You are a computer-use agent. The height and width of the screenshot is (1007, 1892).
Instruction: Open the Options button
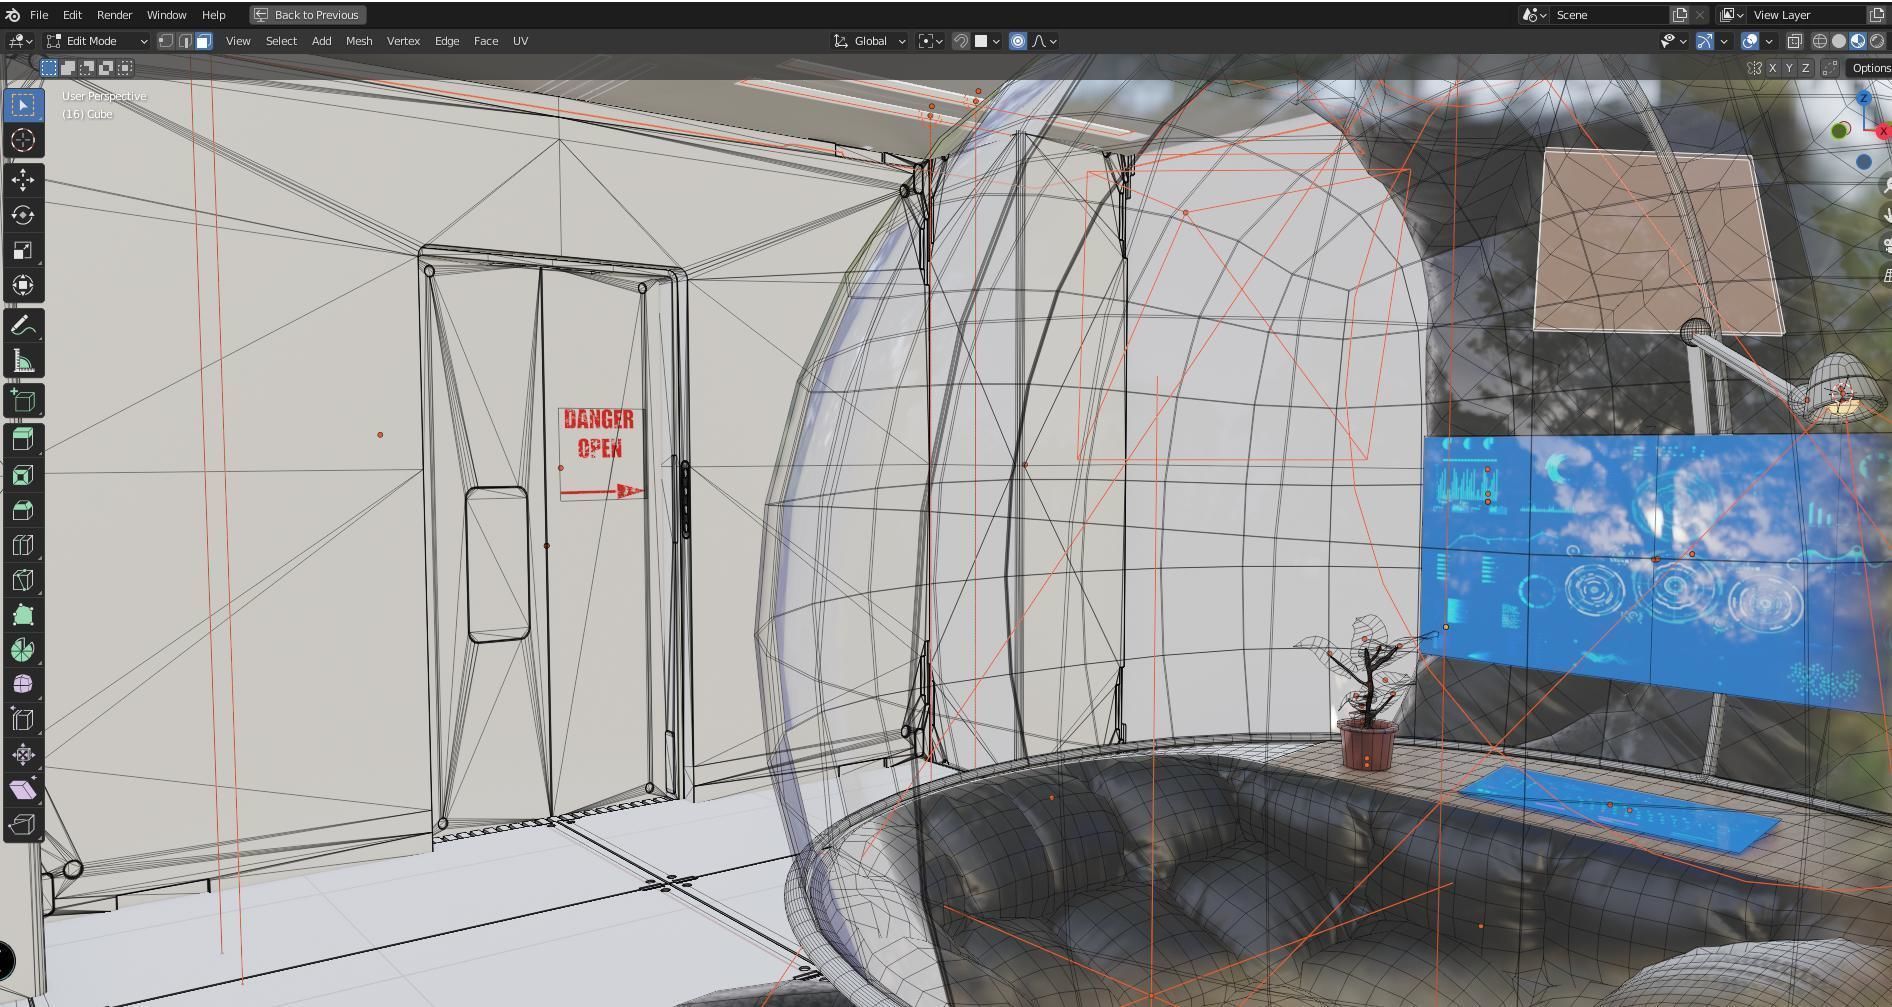tap(1869, 68)
